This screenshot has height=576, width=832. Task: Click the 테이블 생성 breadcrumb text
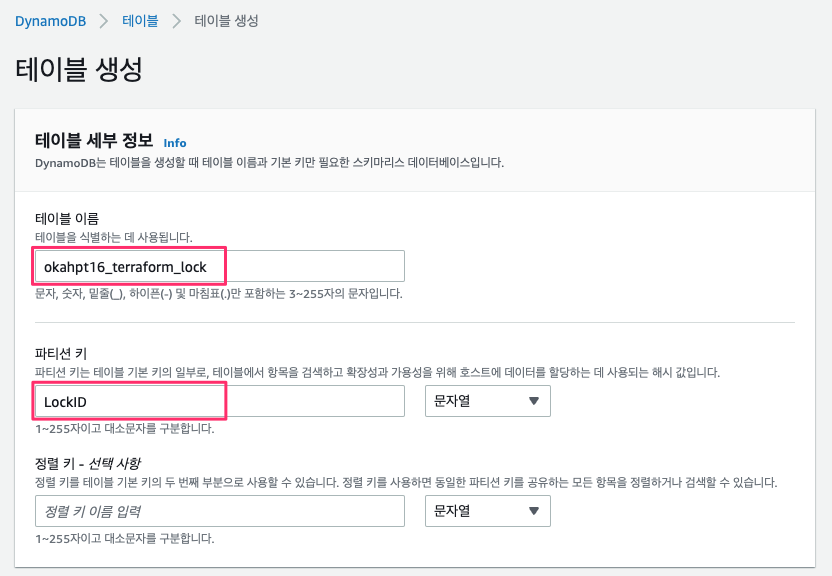(227, 21)
